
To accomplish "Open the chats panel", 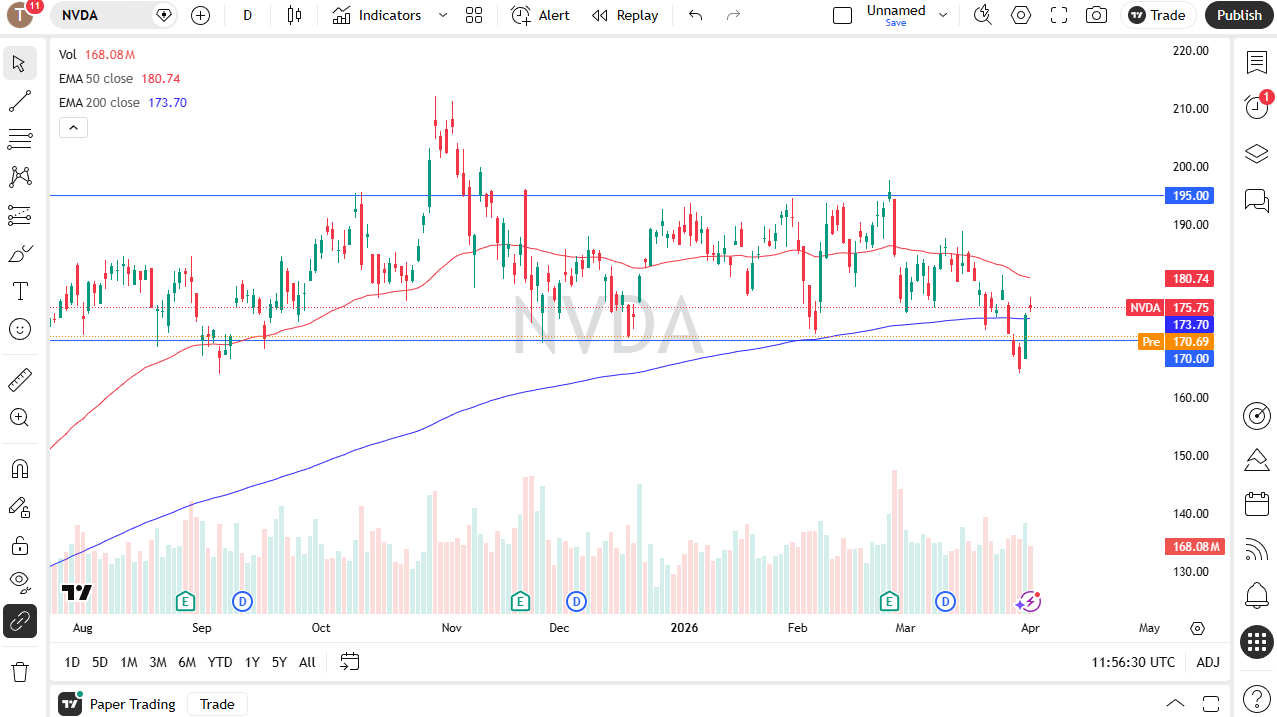I will [x=1257, y=200].
